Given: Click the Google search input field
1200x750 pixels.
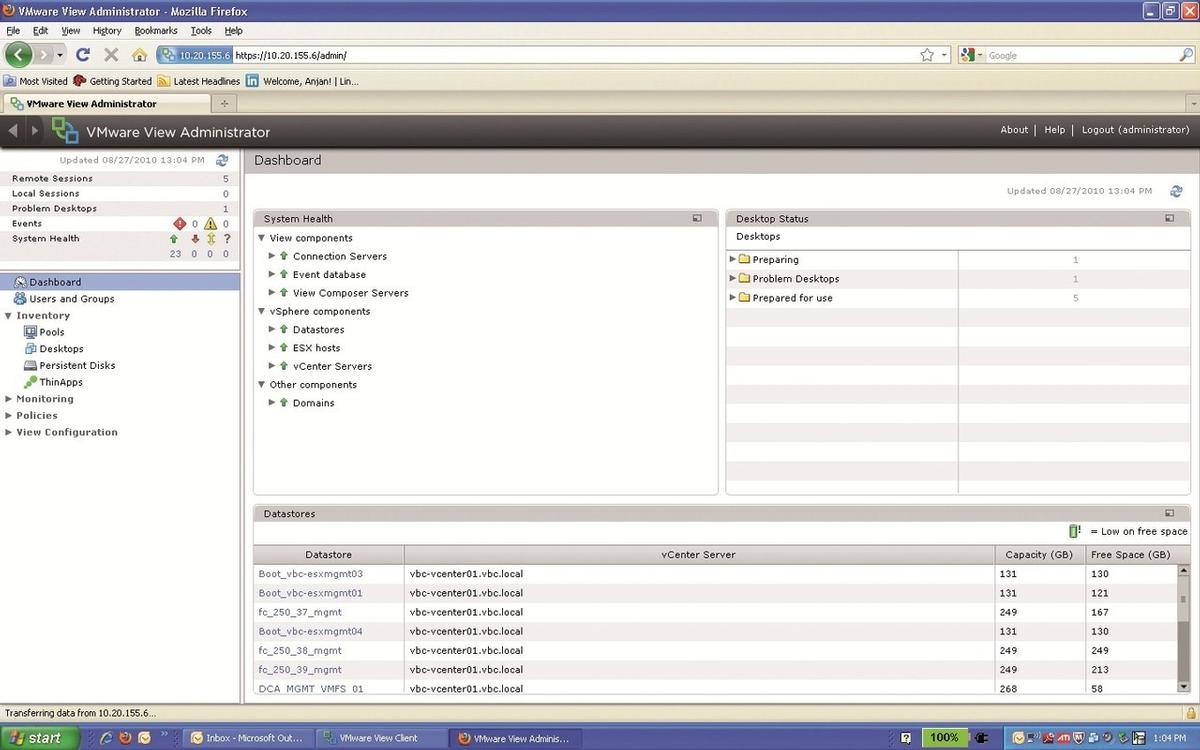Looking at the screenshot, I should click(1081, 55).
